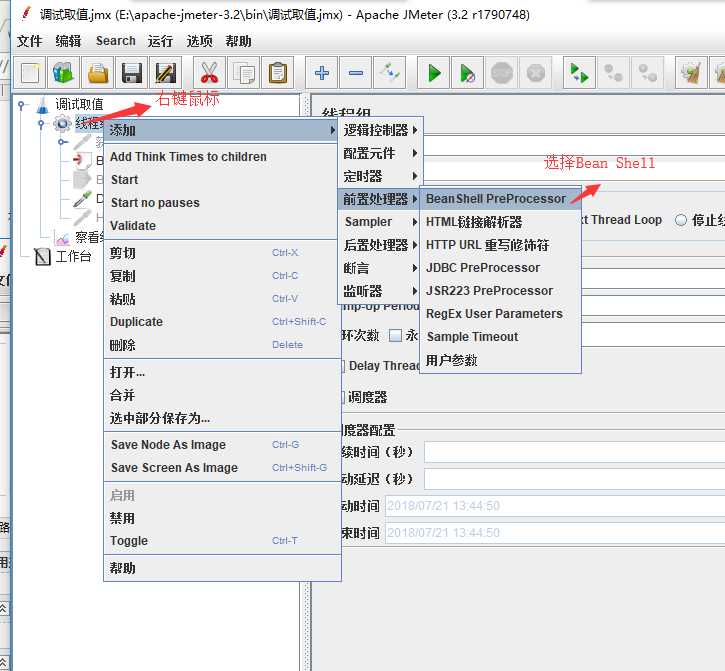Choose HTML链接解析器
The width and height of the screenshot is (725, 671).
tap(500, 222)
